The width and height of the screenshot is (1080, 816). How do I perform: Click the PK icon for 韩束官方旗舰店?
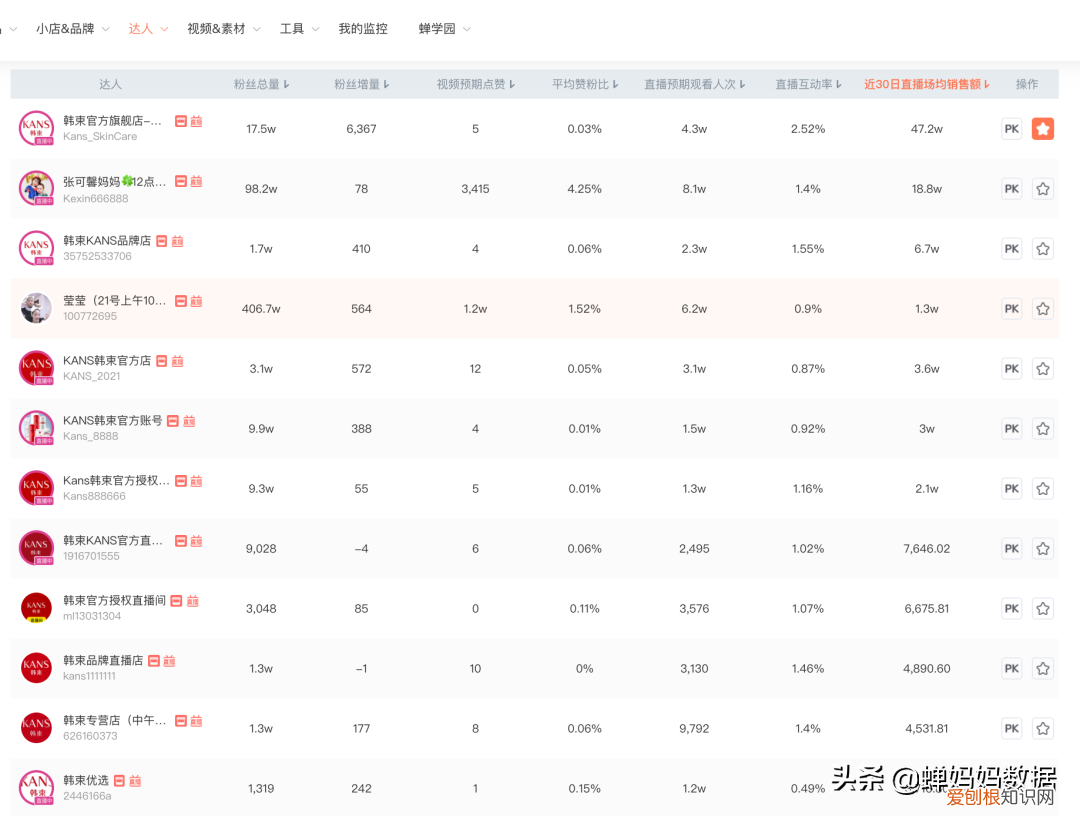pos(1011,128)
